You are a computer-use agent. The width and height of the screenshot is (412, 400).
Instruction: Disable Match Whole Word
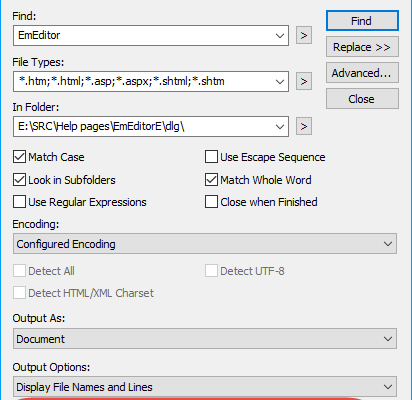pos(211,180)
